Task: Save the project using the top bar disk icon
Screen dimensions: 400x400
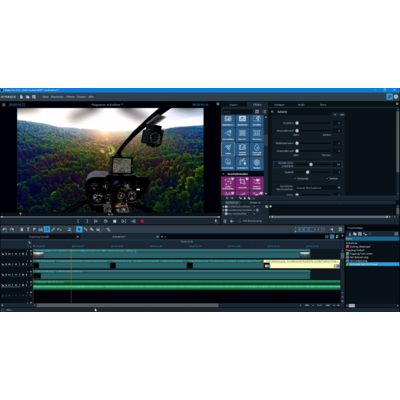Action: 34,97
